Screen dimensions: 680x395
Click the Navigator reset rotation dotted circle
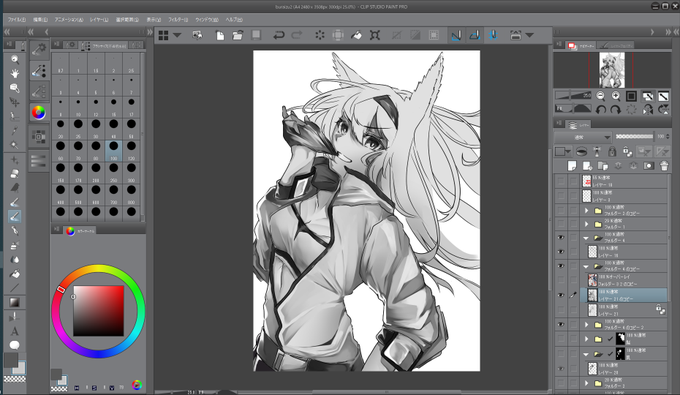[x=631, y=110]
